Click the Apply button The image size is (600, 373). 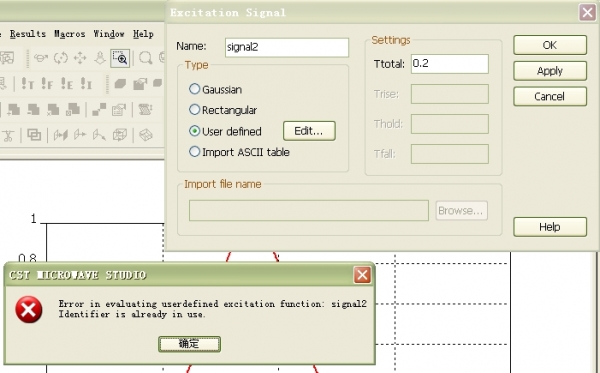[x=549, y=71]
